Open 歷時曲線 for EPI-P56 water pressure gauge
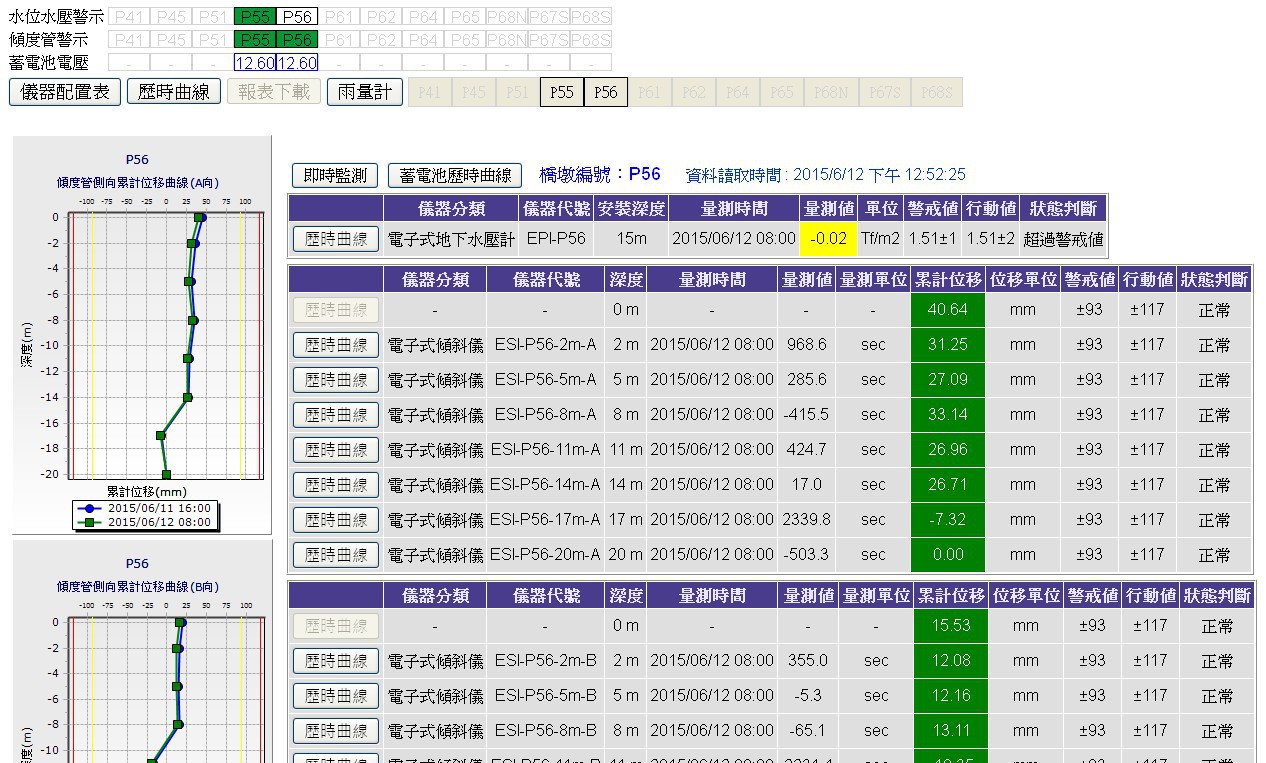This screenshot has width=1266, height=763. pyautogui.click(x=336, y=239)
